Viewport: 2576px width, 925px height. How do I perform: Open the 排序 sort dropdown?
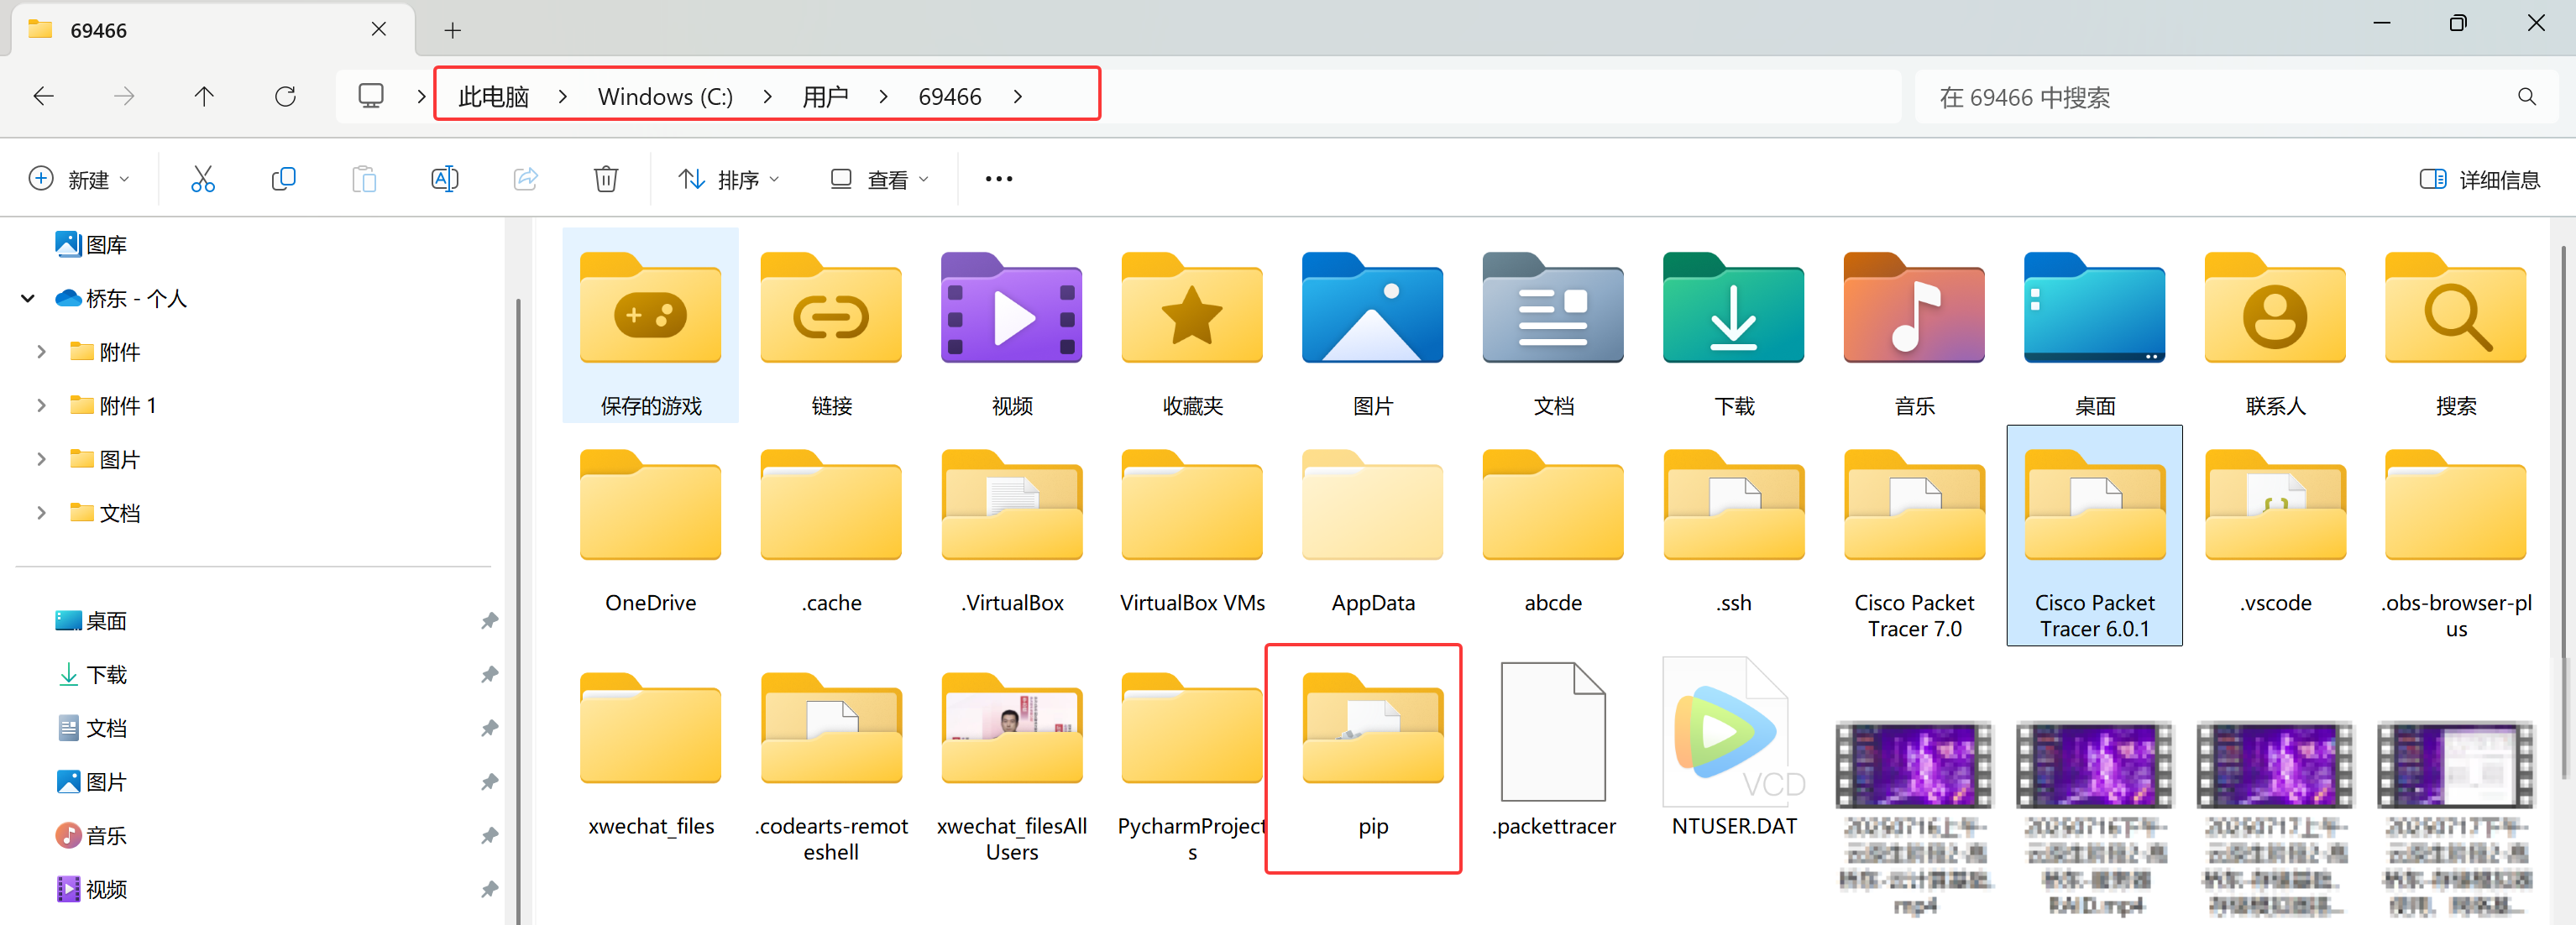(x=729, y=179)
